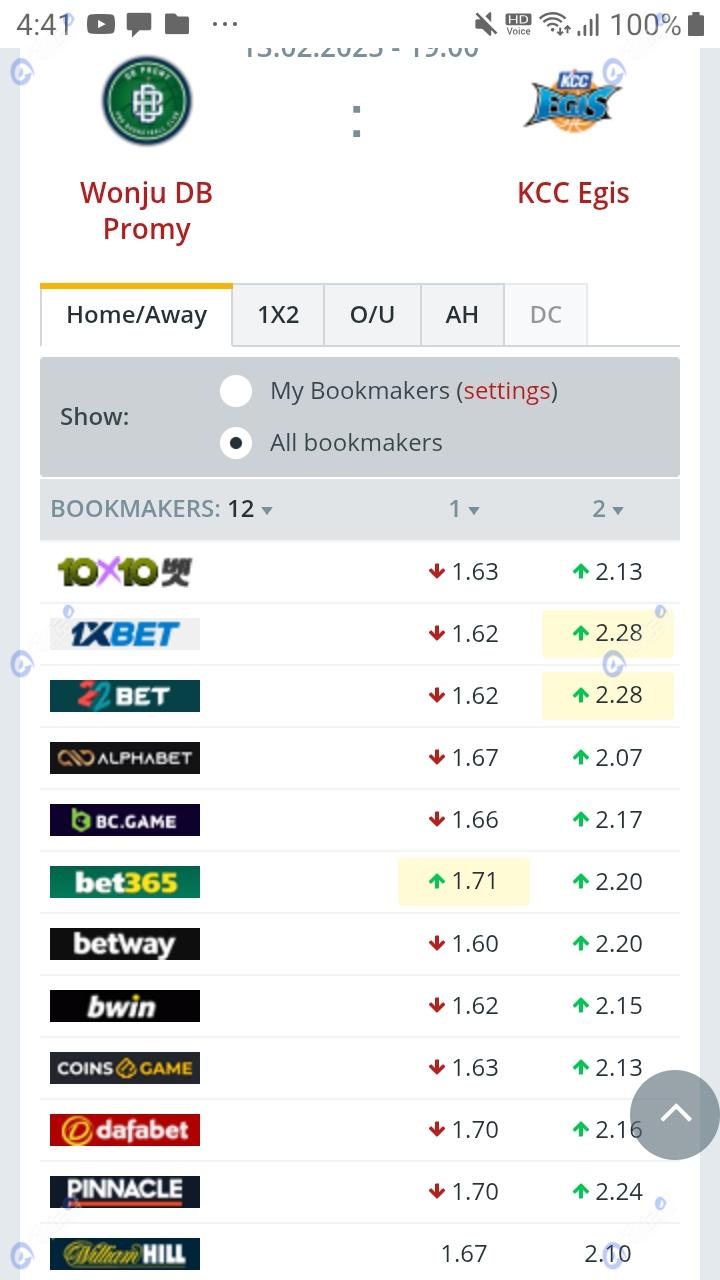Viewport: 720px width, 1280px height.
Task: Tap the Wonju DB Promy team logo
Action: [x=146, y=101]
